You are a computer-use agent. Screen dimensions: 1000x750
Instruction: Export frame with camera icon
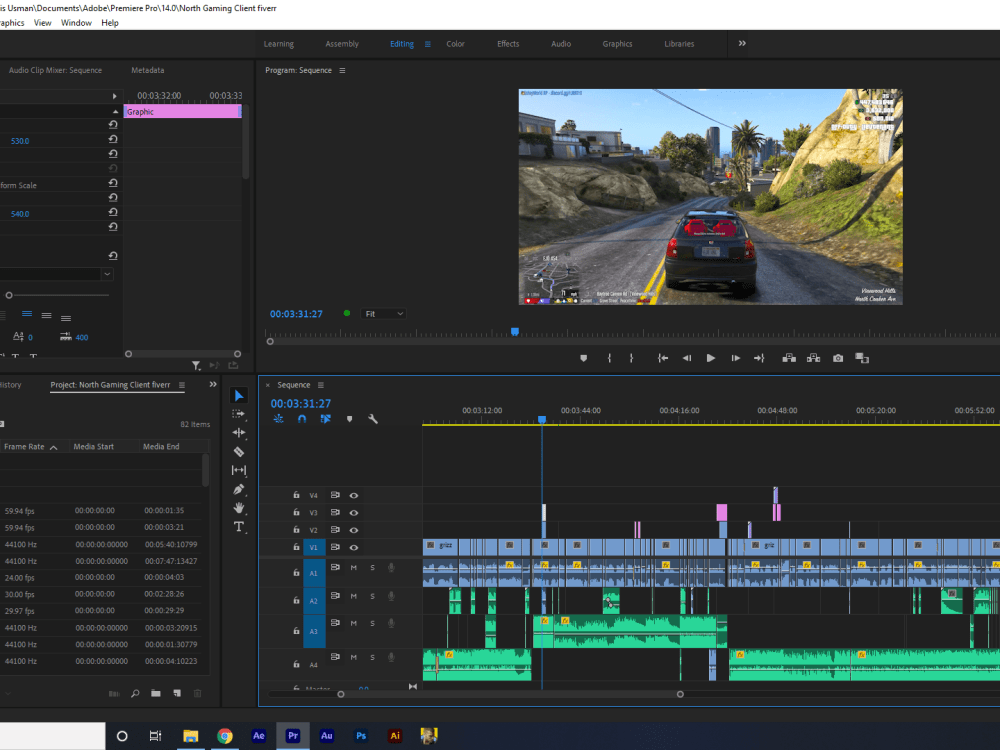click(x=838, y=358)
